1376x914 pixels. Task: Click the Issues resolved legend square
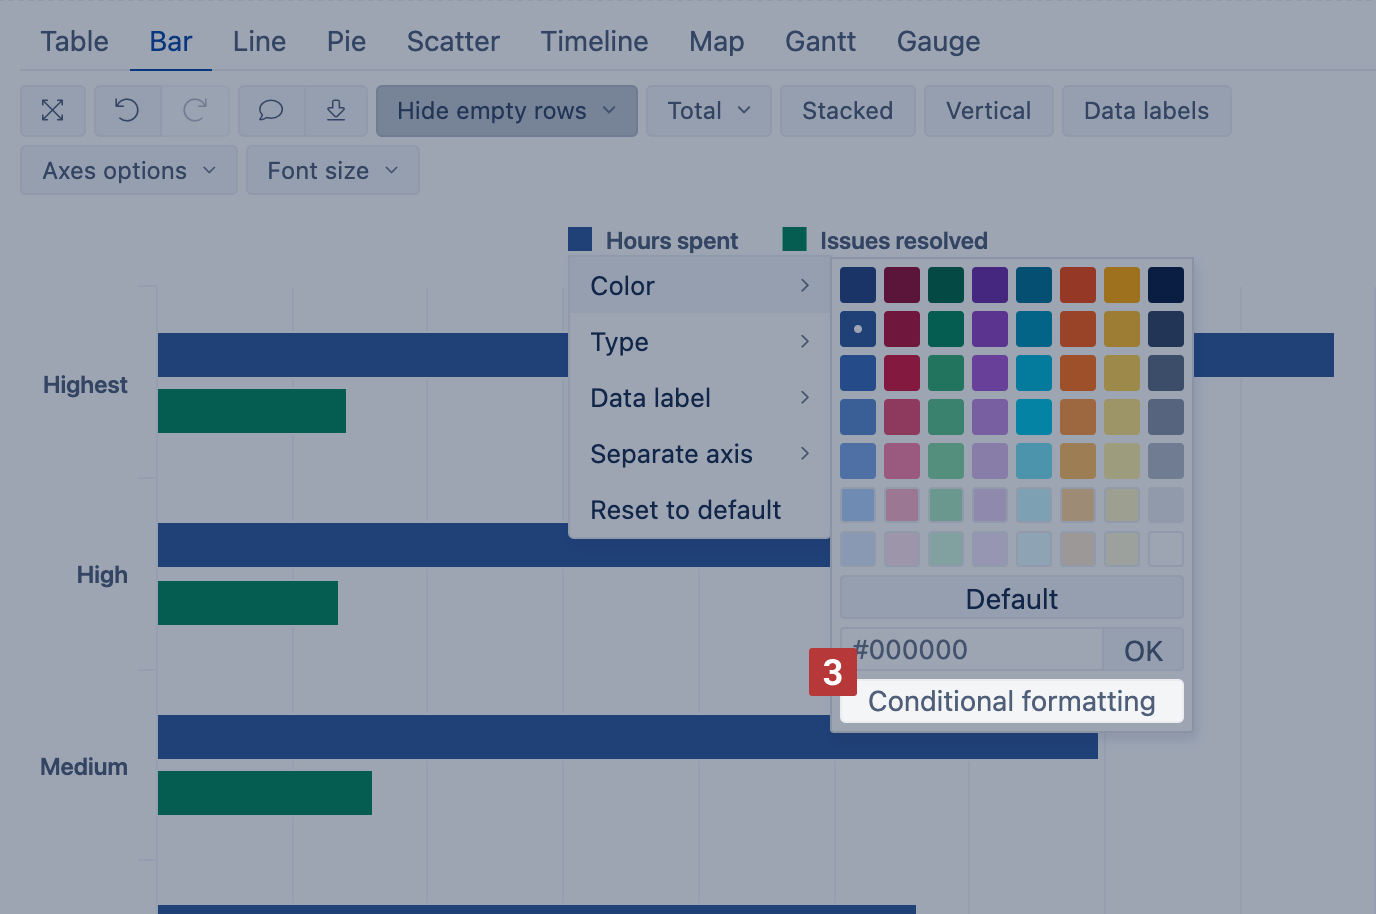tap(795, 240)
